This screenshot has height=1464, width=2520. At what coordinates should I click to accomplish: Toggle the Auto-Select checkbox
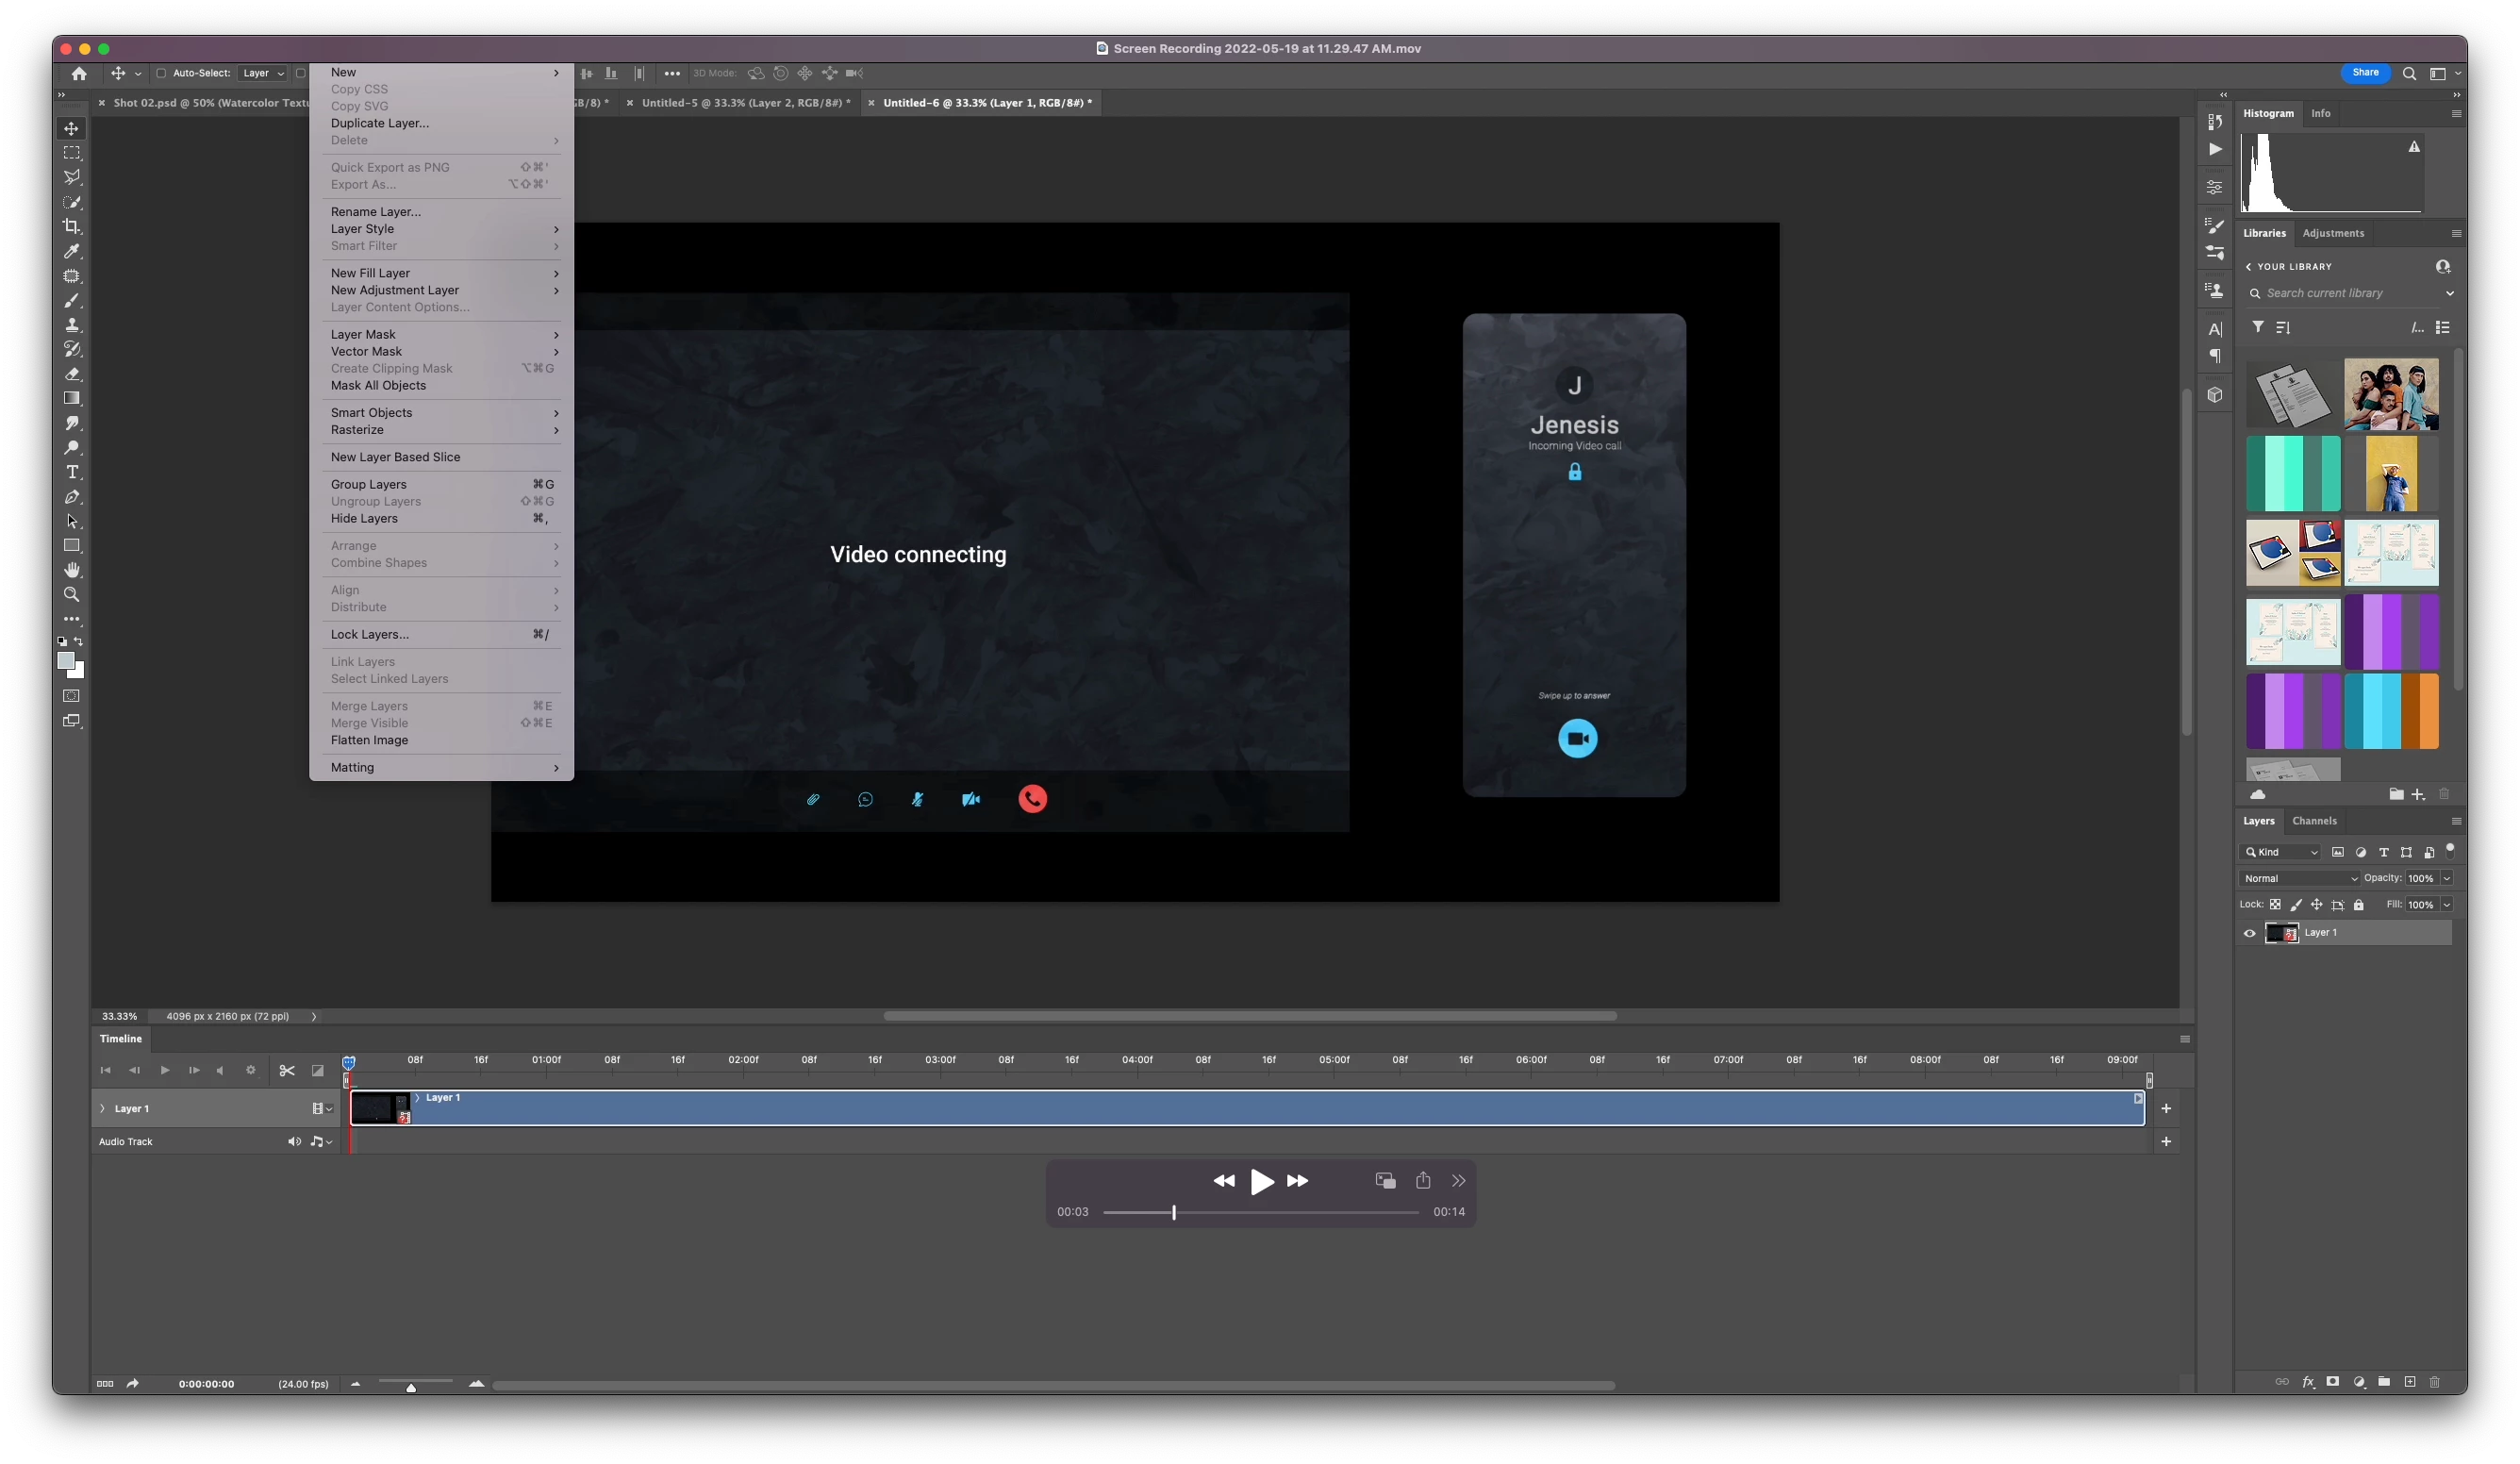point(160,73)
